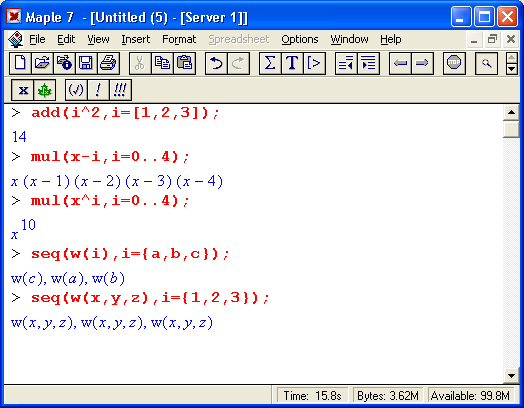Click the Redo arrow icon
Image resolution: width=524 pixels, height=408 pixels.
[238, 63]
